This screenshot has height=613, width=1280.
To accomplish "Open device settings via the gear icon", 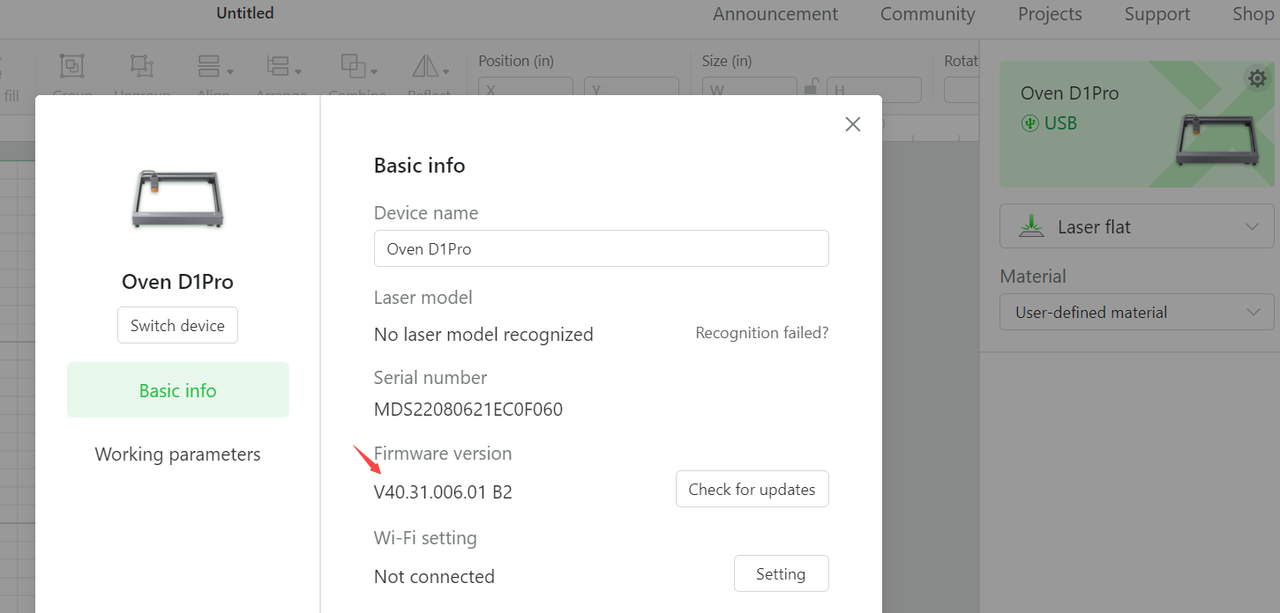I will (x=1257, y=78).
